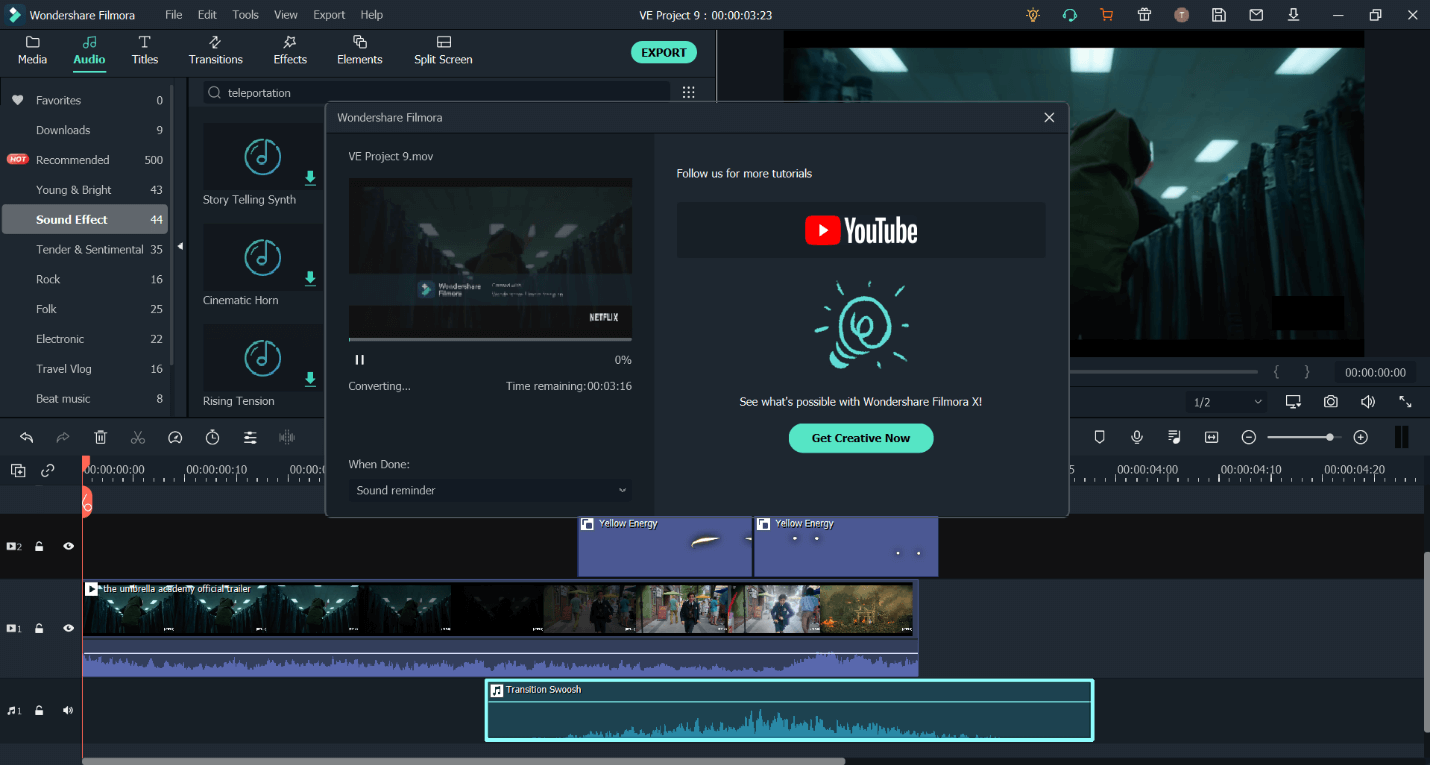Record voiceover with the microphone icon
This screenshot has height=771, width=1430.
pos(1137,437)
